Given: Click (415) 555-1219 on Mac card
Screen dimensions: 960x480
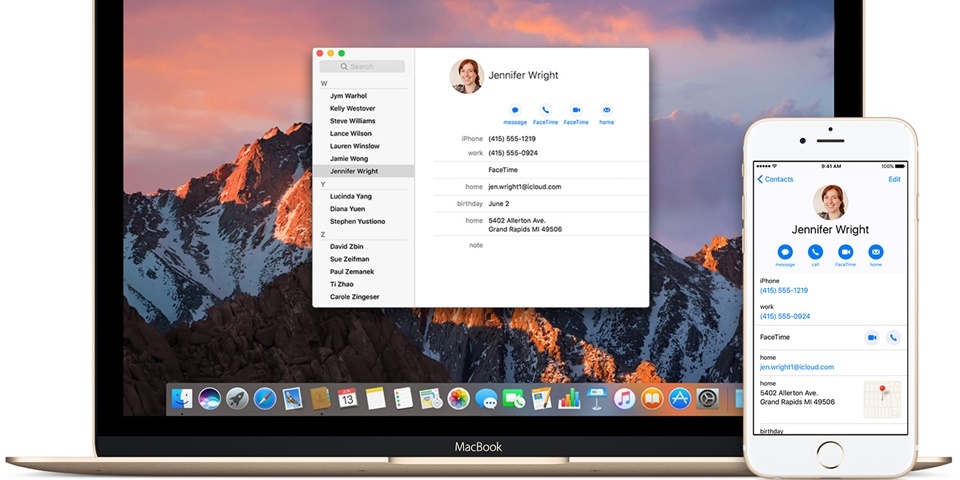Looking at the screenshot, I should point(512,139).
